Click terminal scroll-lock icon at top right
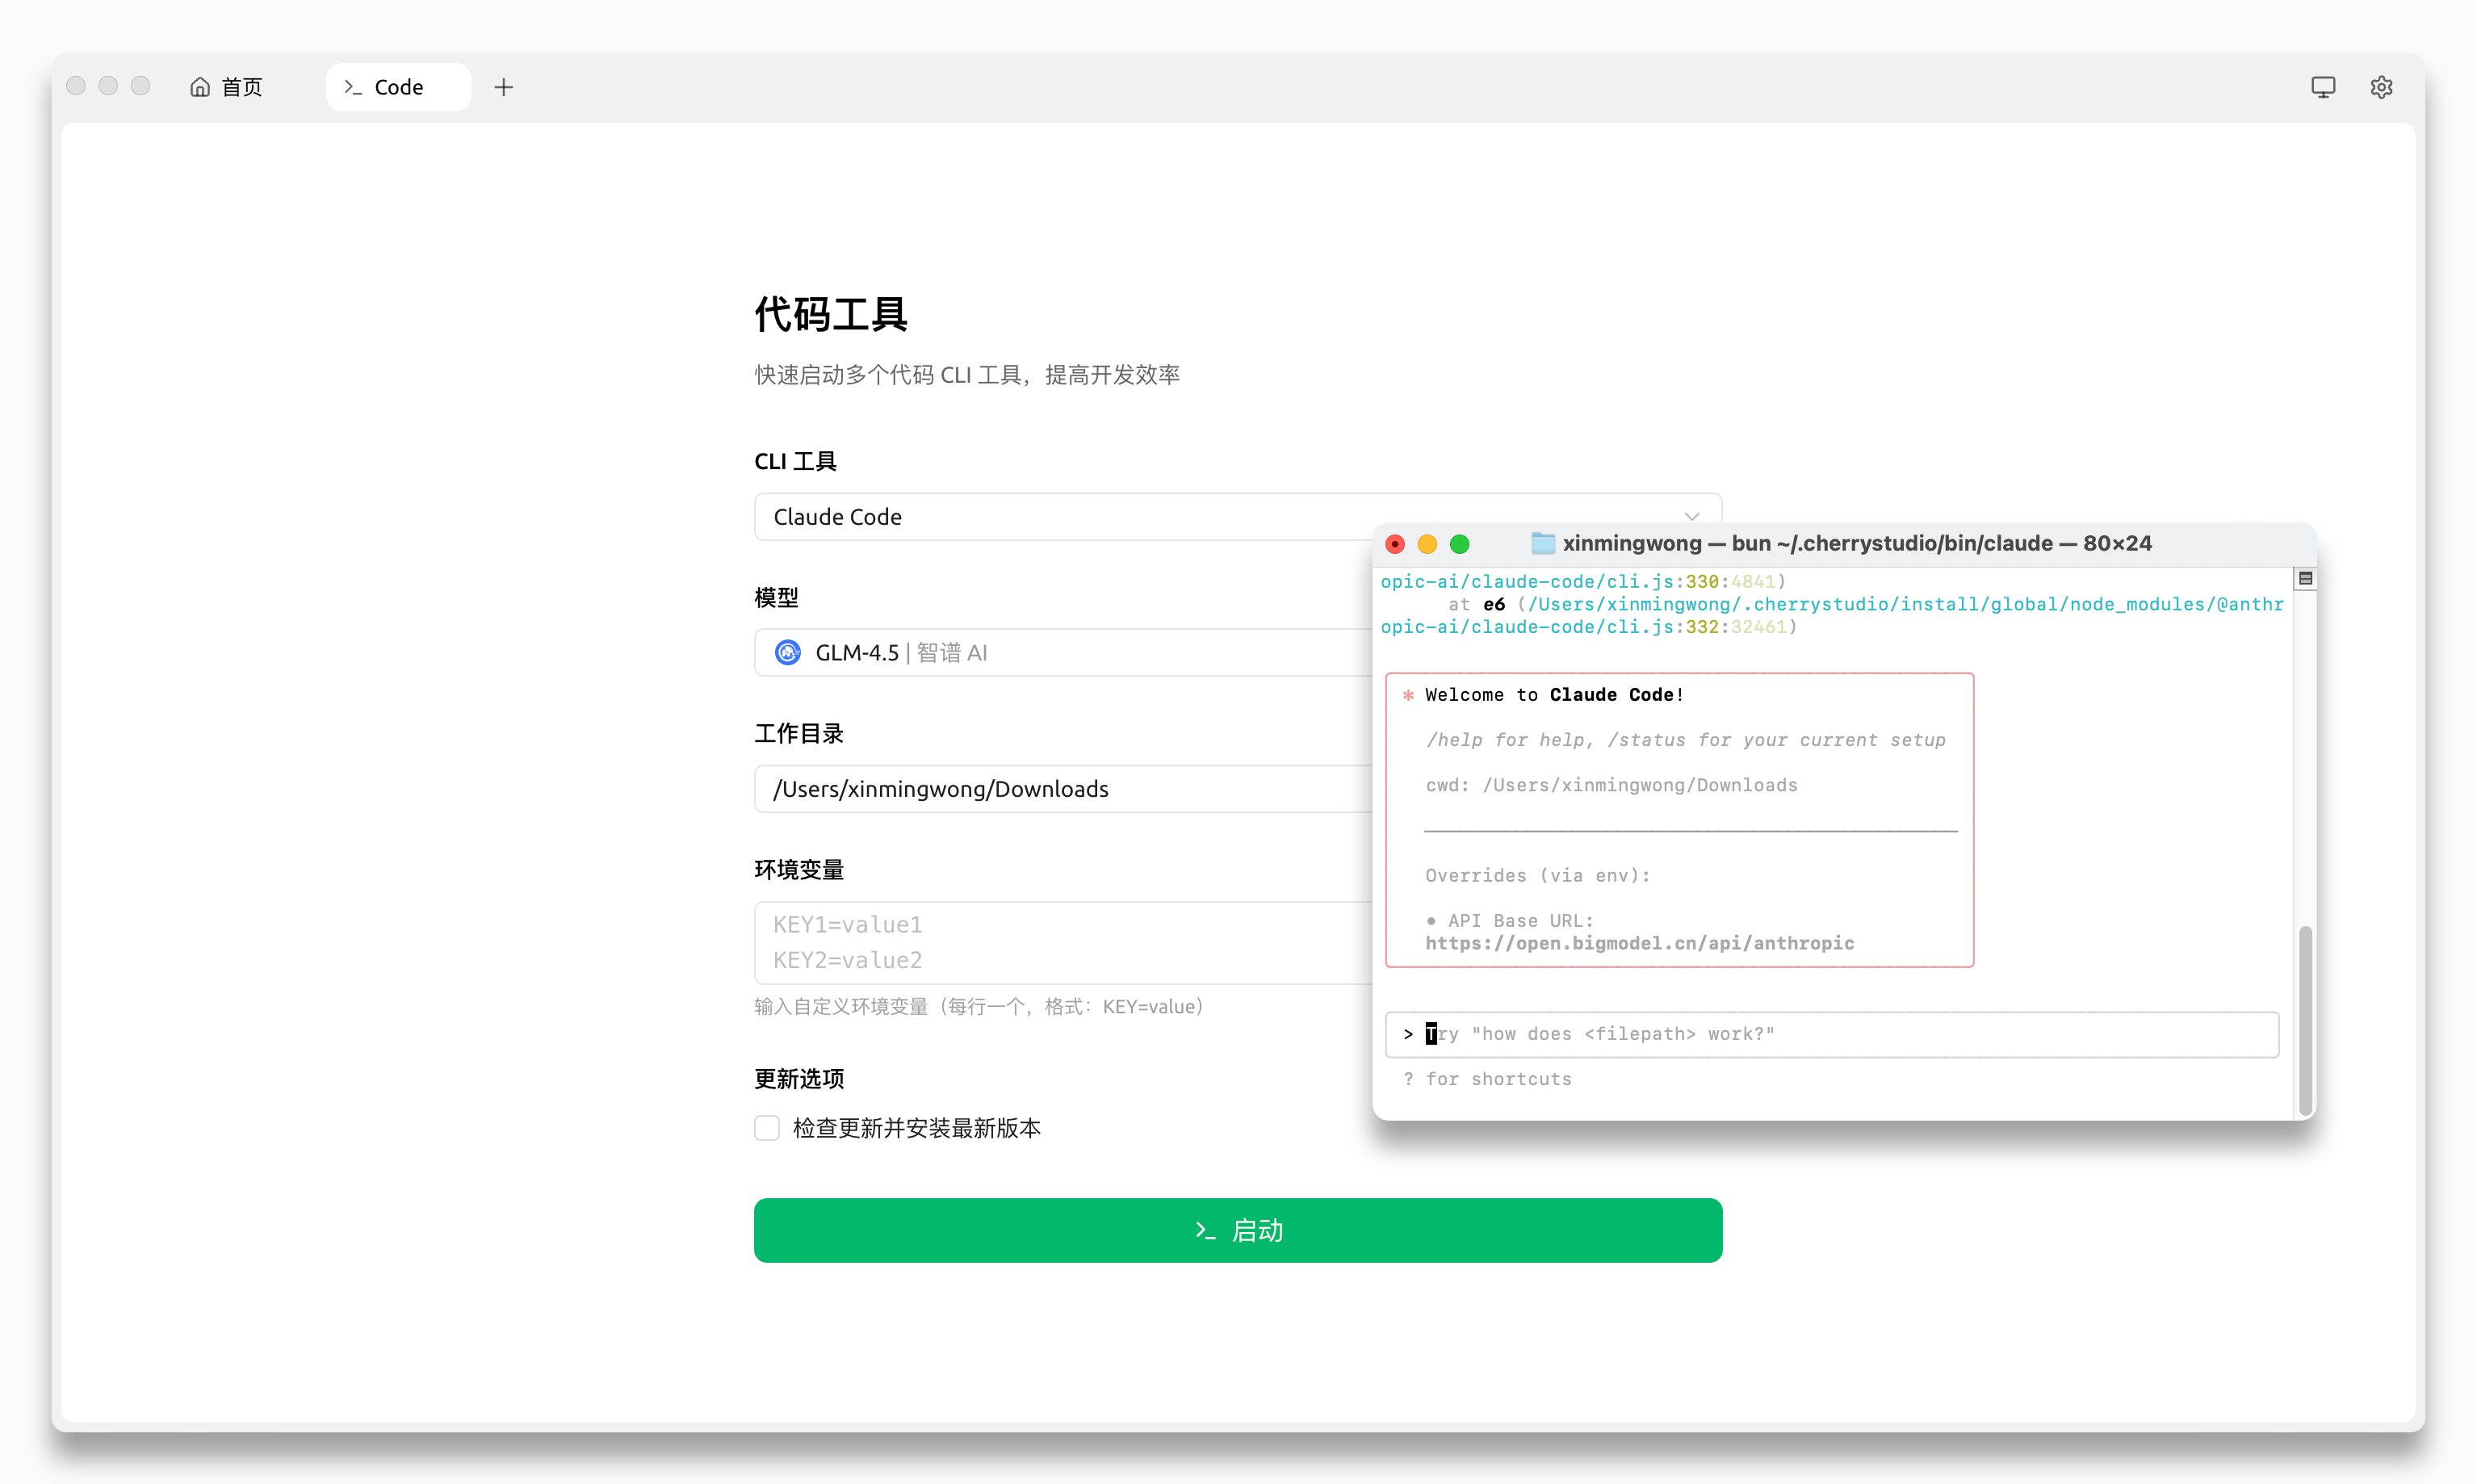2477x1484 pixels. coord(2305,579)
